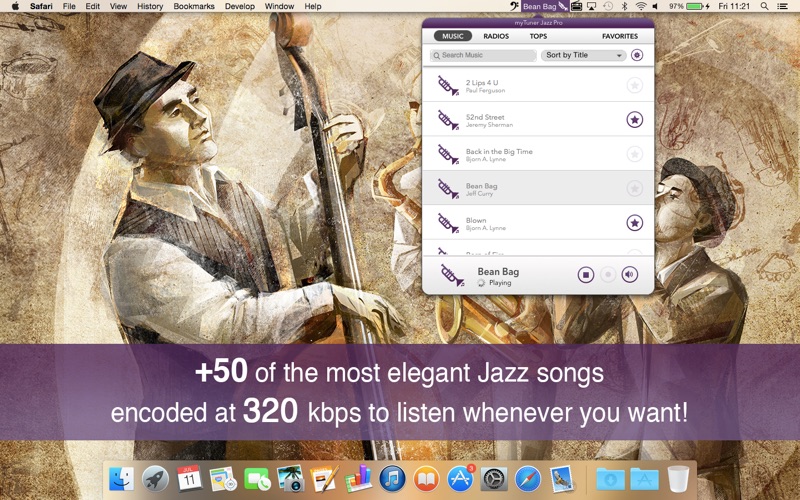This screenshot has height=500, width=800.
Task: Click trumpet icon for Blown
Action: (448, 223)
